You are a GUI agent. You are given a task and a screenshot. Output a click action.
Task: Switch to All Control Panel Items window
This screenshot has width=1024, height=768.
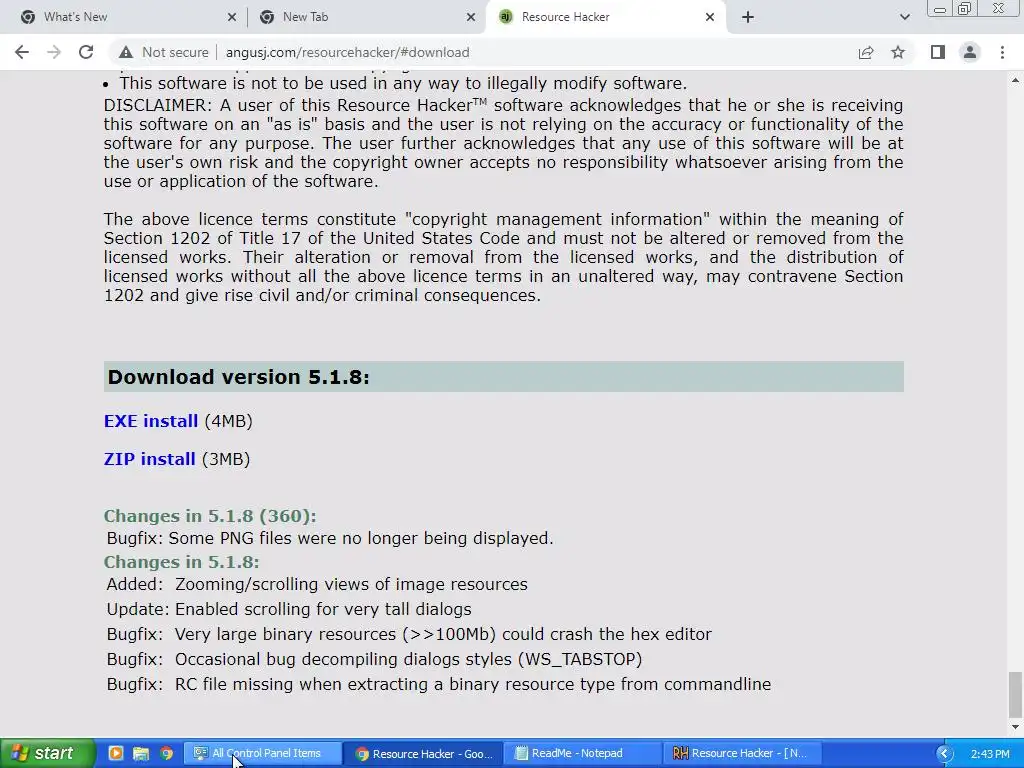263,753
